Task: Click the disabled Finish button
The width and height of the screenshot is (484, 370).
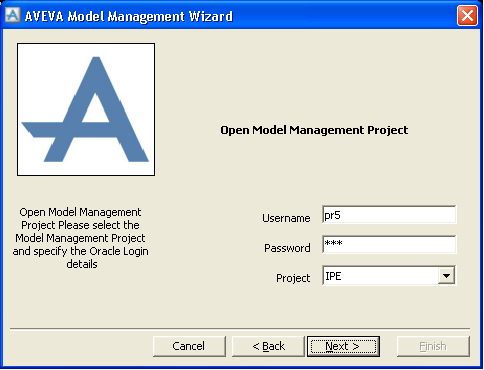Action: (433, 346)
